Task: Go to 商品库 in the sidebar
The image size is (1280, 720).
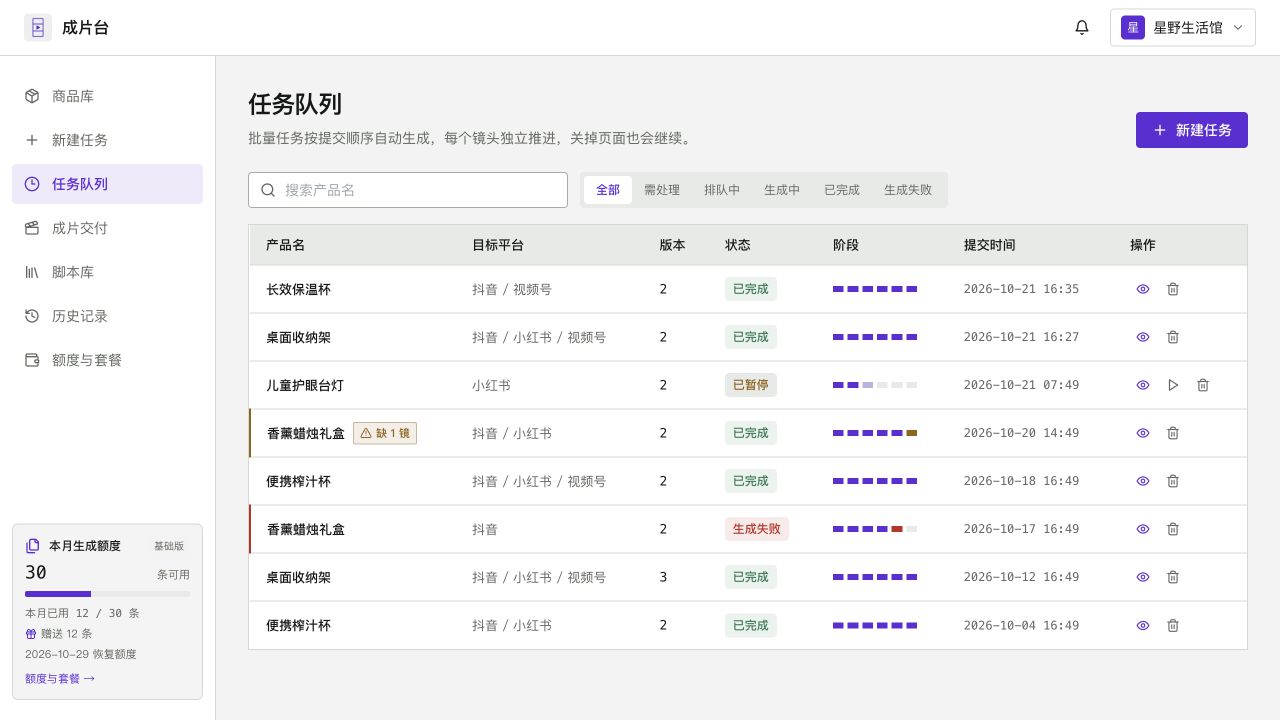Action: click(x=107, y=96)
